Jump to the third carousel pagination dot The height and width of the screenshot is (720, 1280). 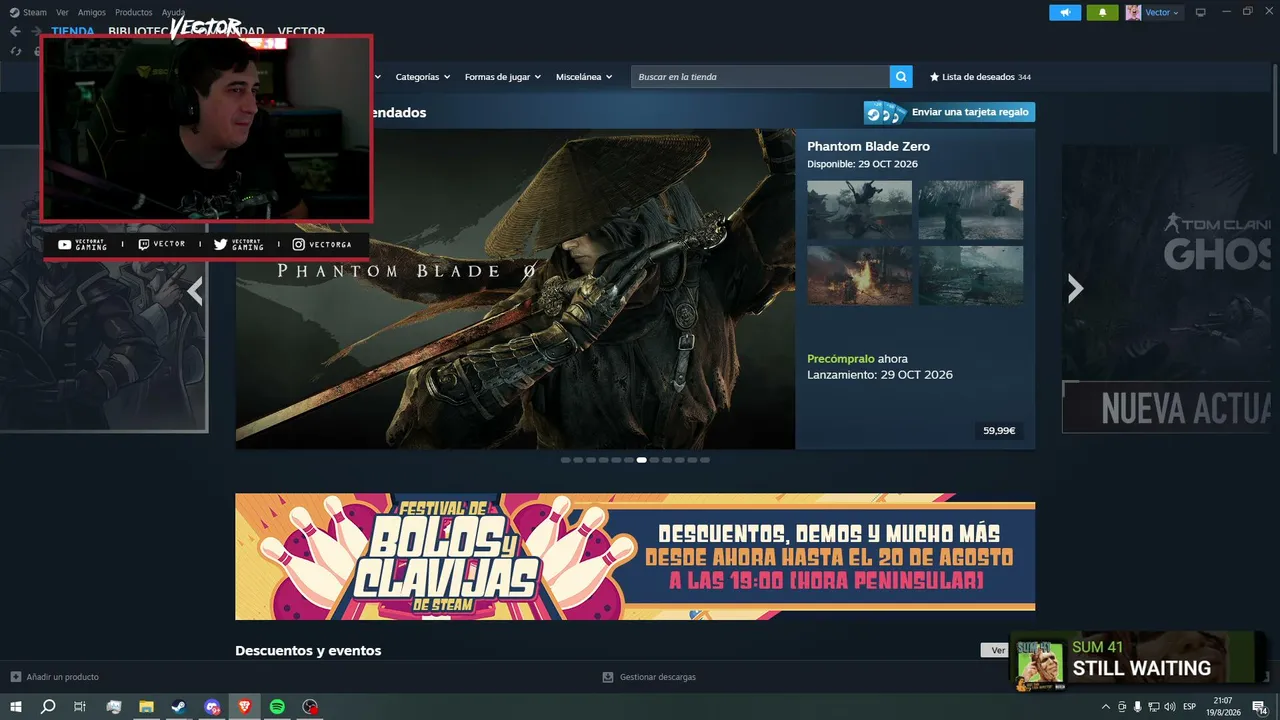(x=591, y=460)
